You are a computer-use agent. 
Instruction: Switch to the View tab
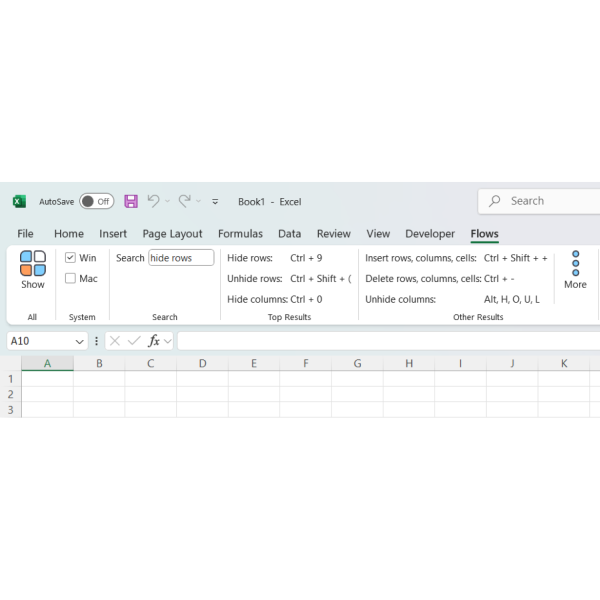coord(378,234)
